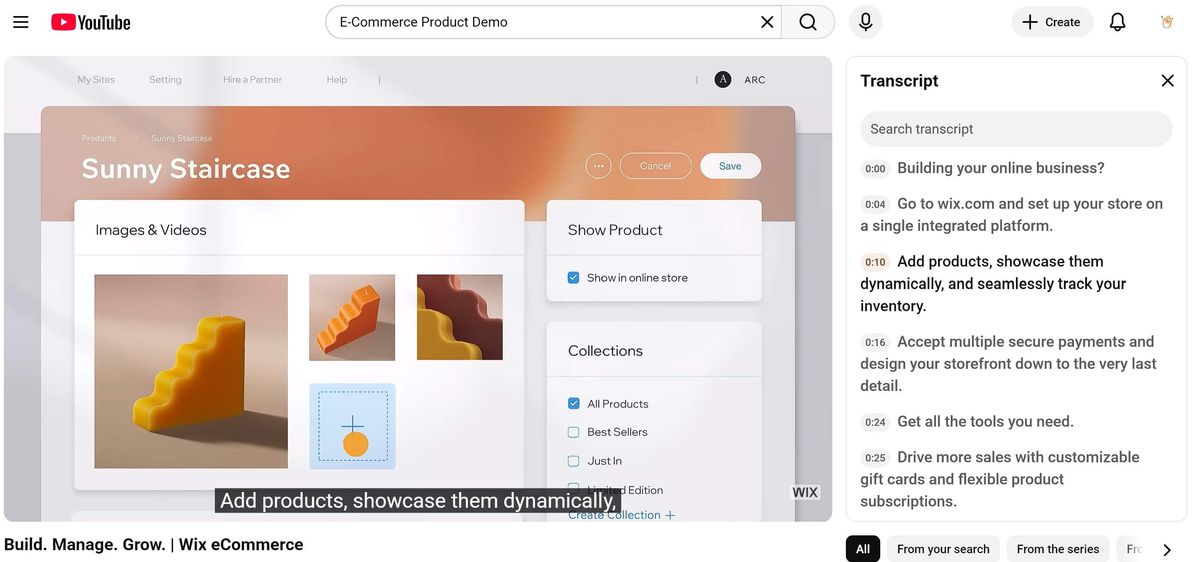Click the 'Sunny Staircase' product title
The image size is (1200, 562).
coord(186,168)
